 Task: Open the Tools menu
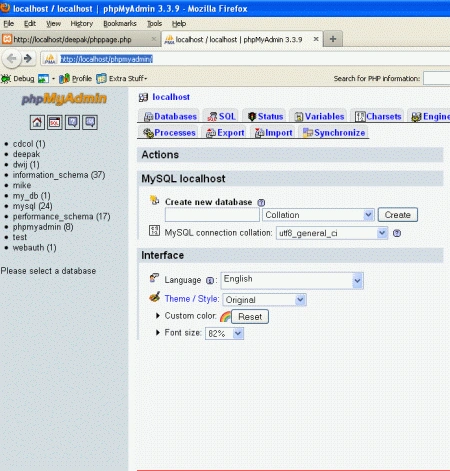click(154, 24)
